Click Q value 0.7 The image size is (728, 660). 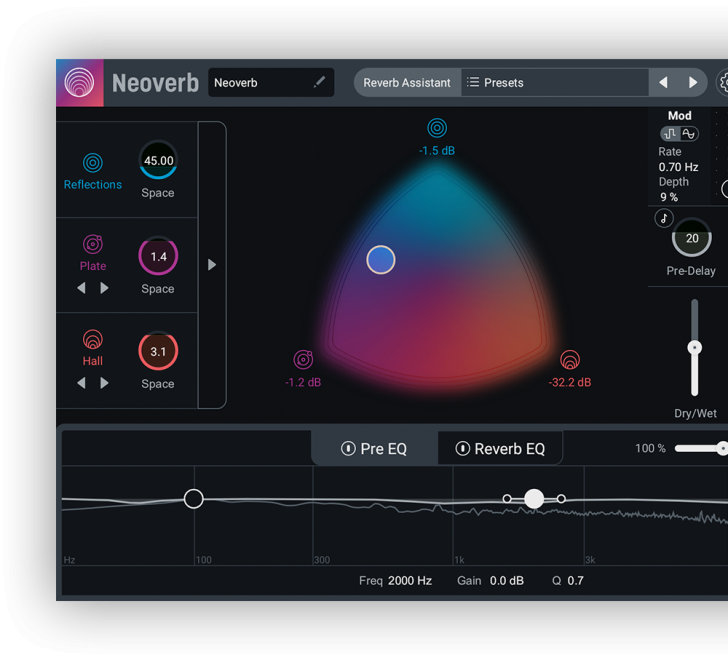pyautogui.click(x=575, y=581)
